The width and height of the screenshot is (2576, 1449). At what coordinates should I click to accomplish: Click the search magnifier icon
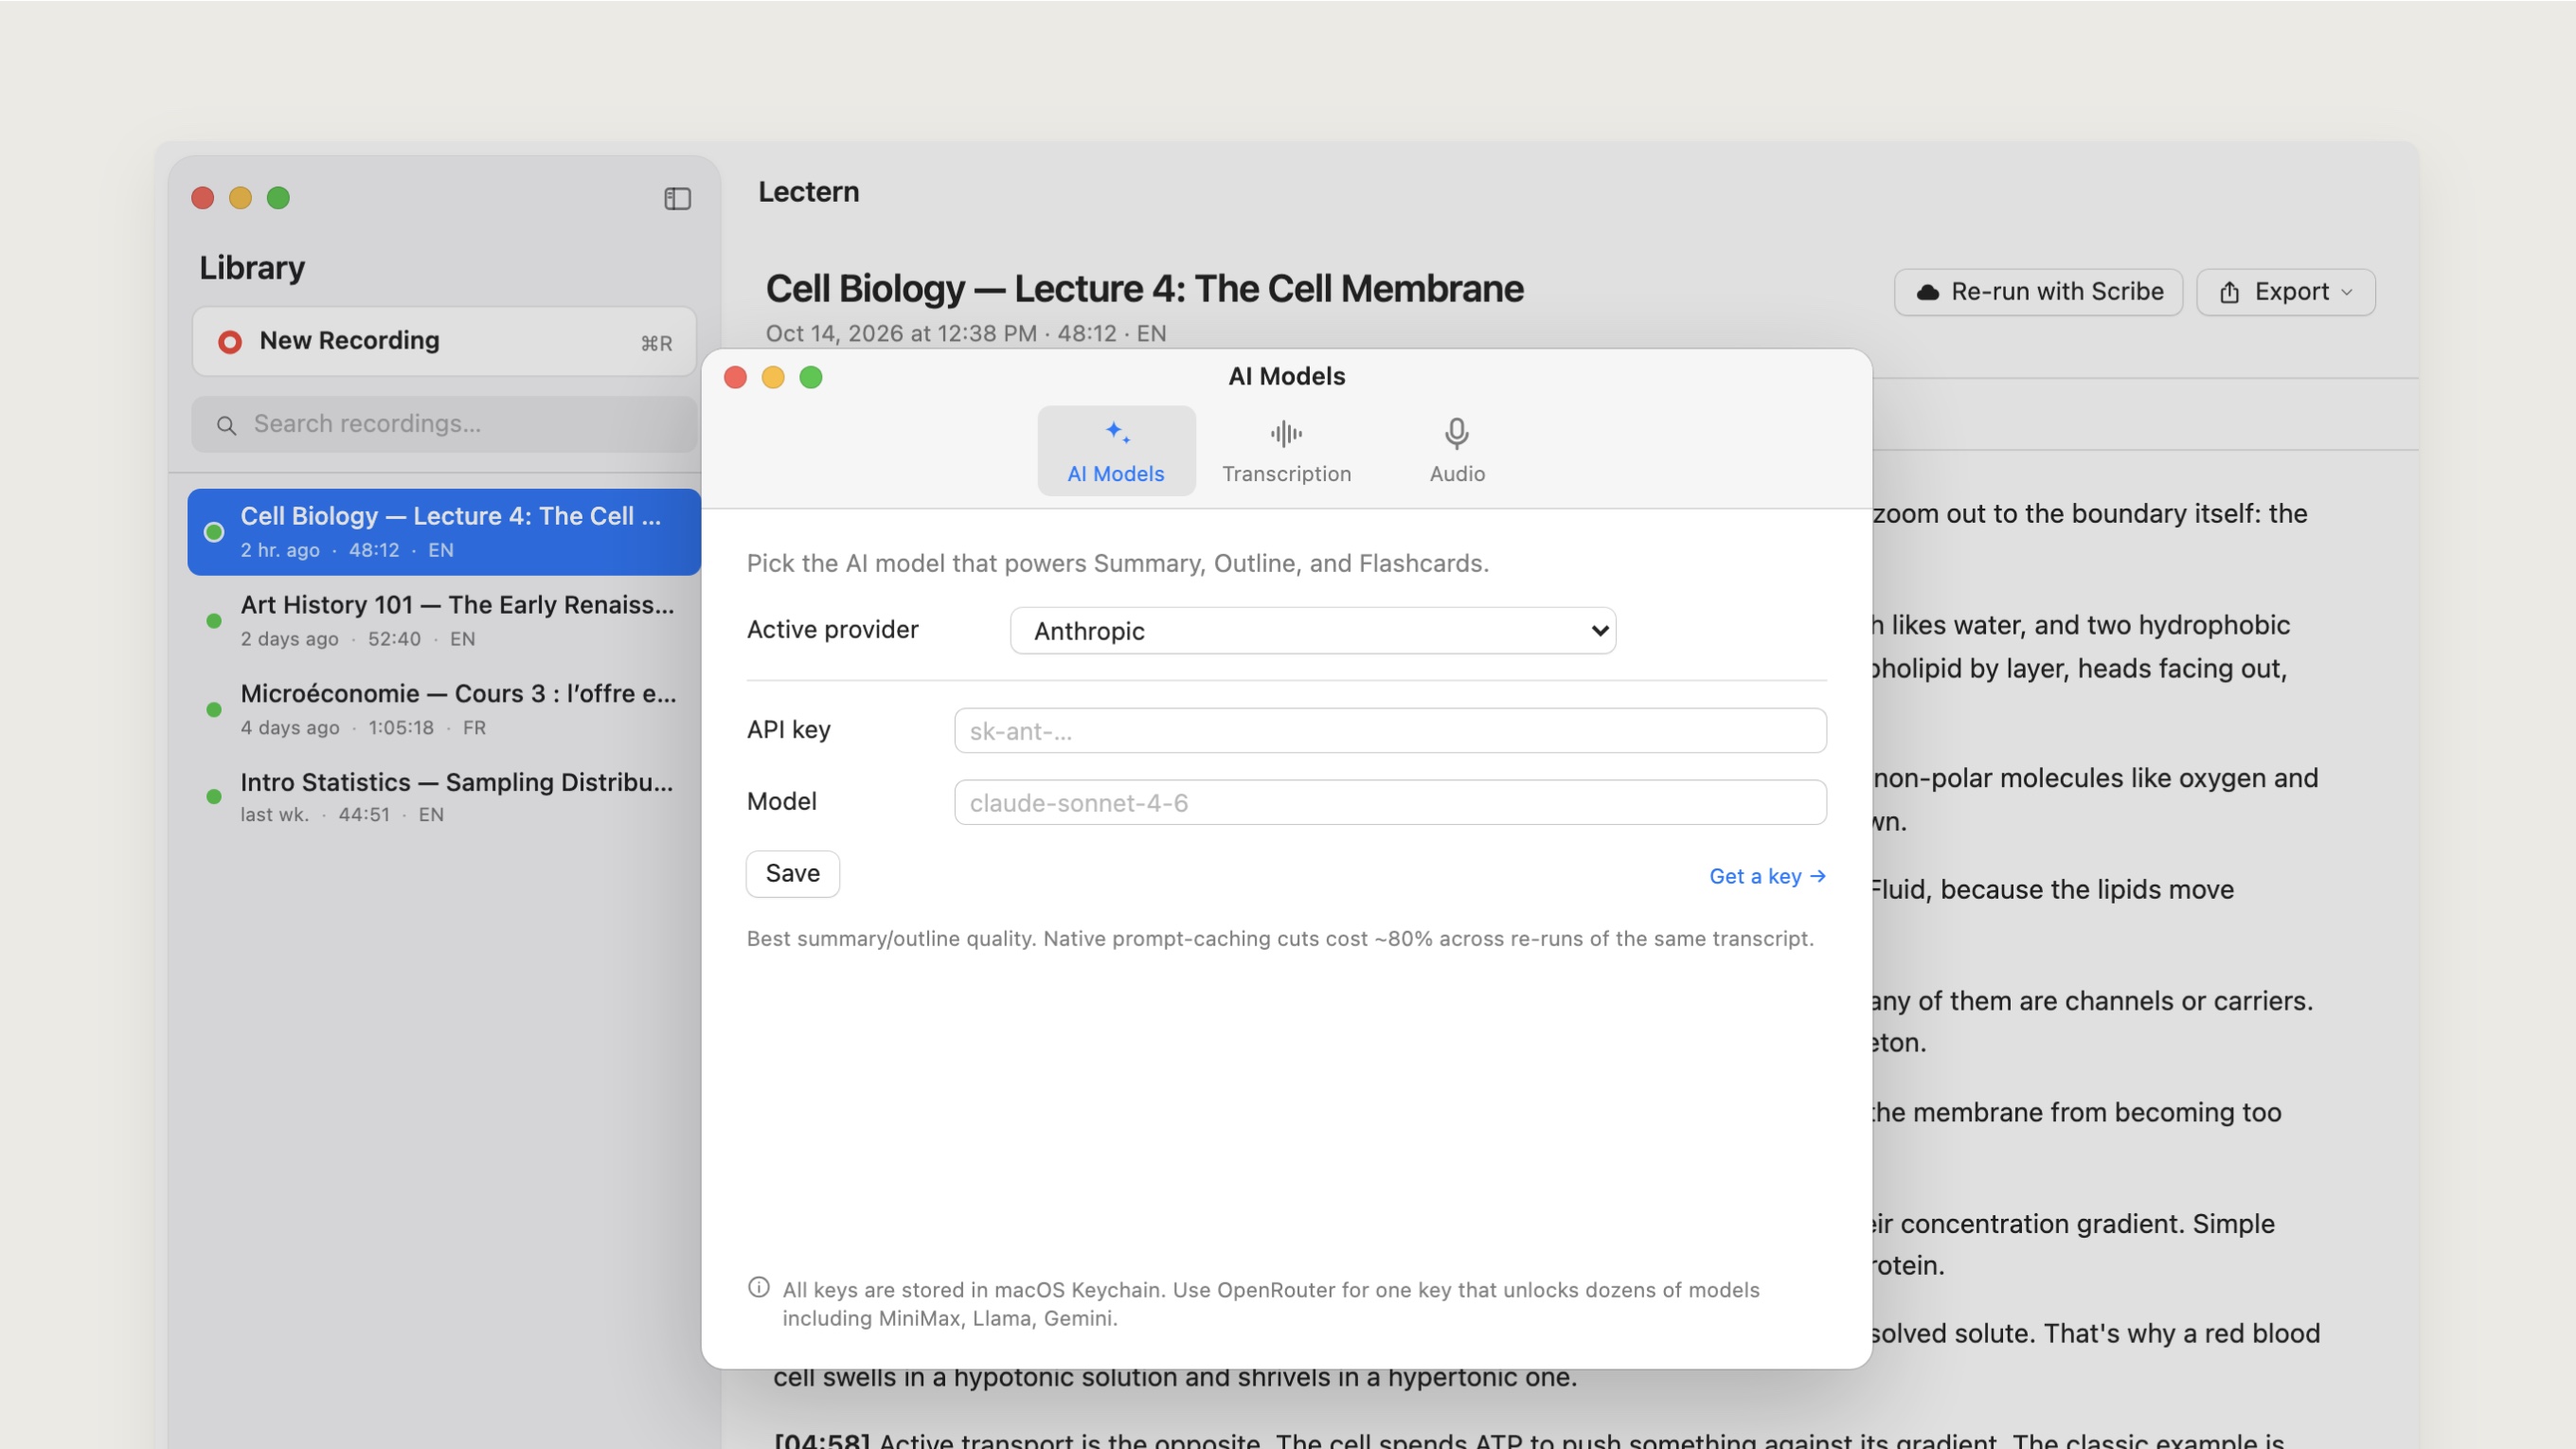[227, 426]
